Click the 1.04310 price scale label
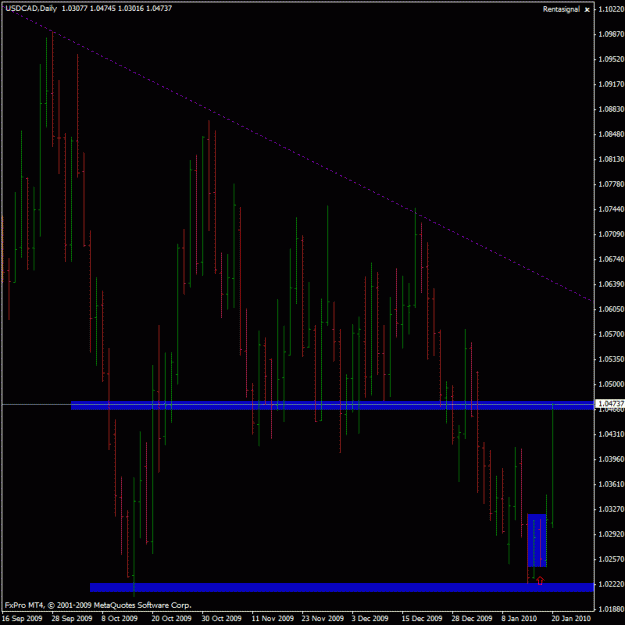625x625 pixels. click(611, 434)
